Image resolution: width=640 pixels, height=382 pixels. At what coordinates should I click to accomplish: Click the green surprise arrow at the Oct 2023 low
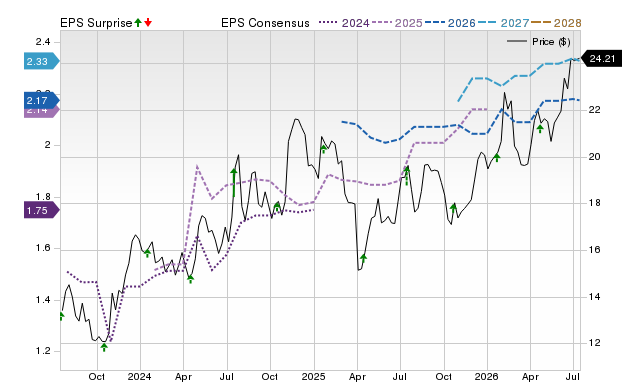click(104, 347)
